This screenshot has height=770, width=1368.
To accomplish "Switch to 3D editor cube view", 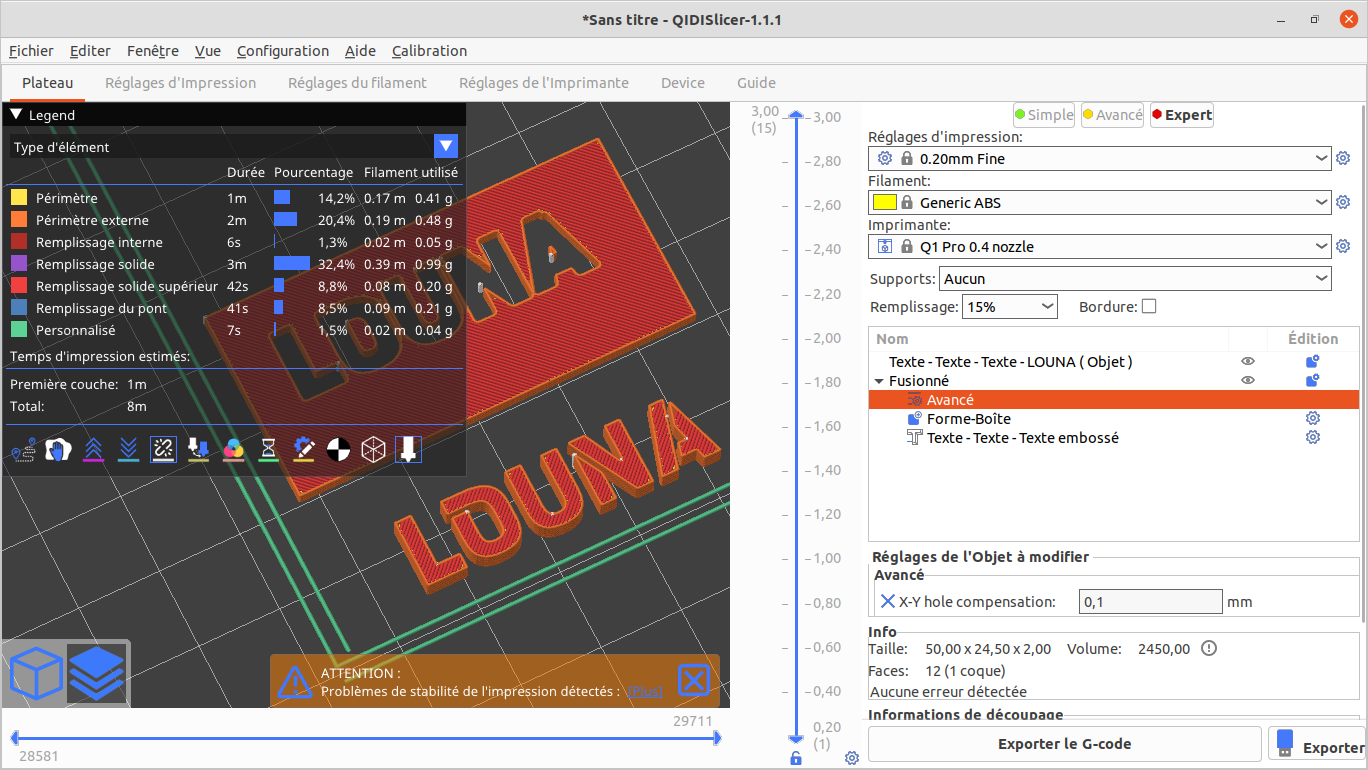I will tap(36, 673).
